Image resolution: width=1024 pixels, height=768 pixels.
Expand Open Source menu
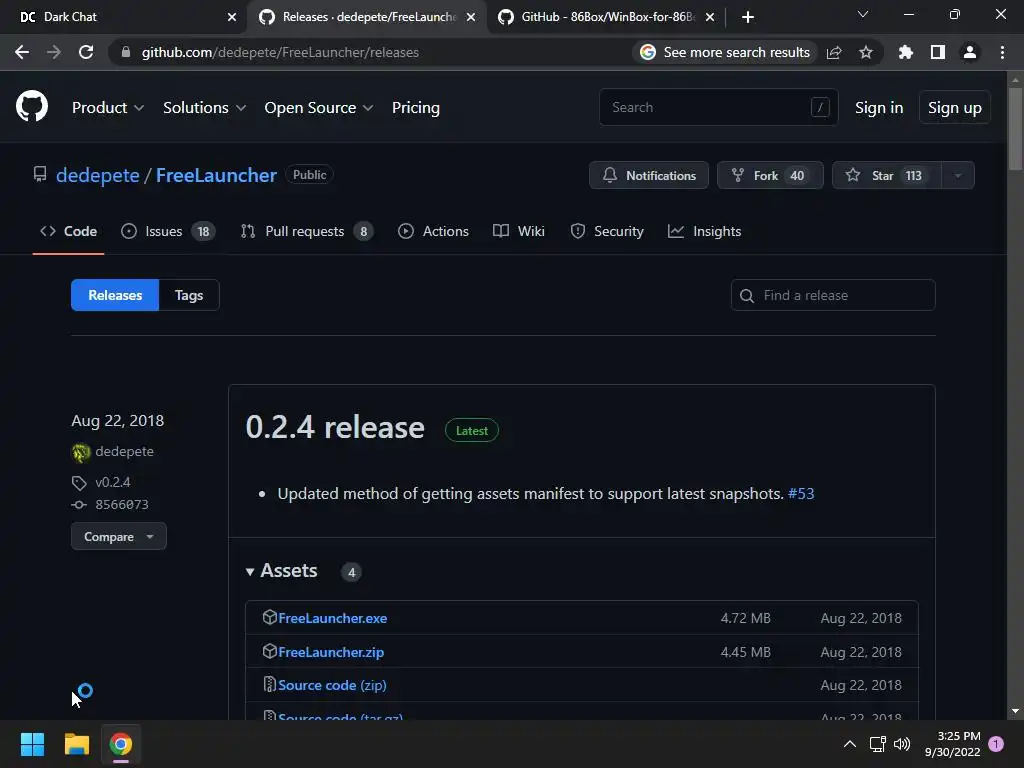tap(319, 108)
